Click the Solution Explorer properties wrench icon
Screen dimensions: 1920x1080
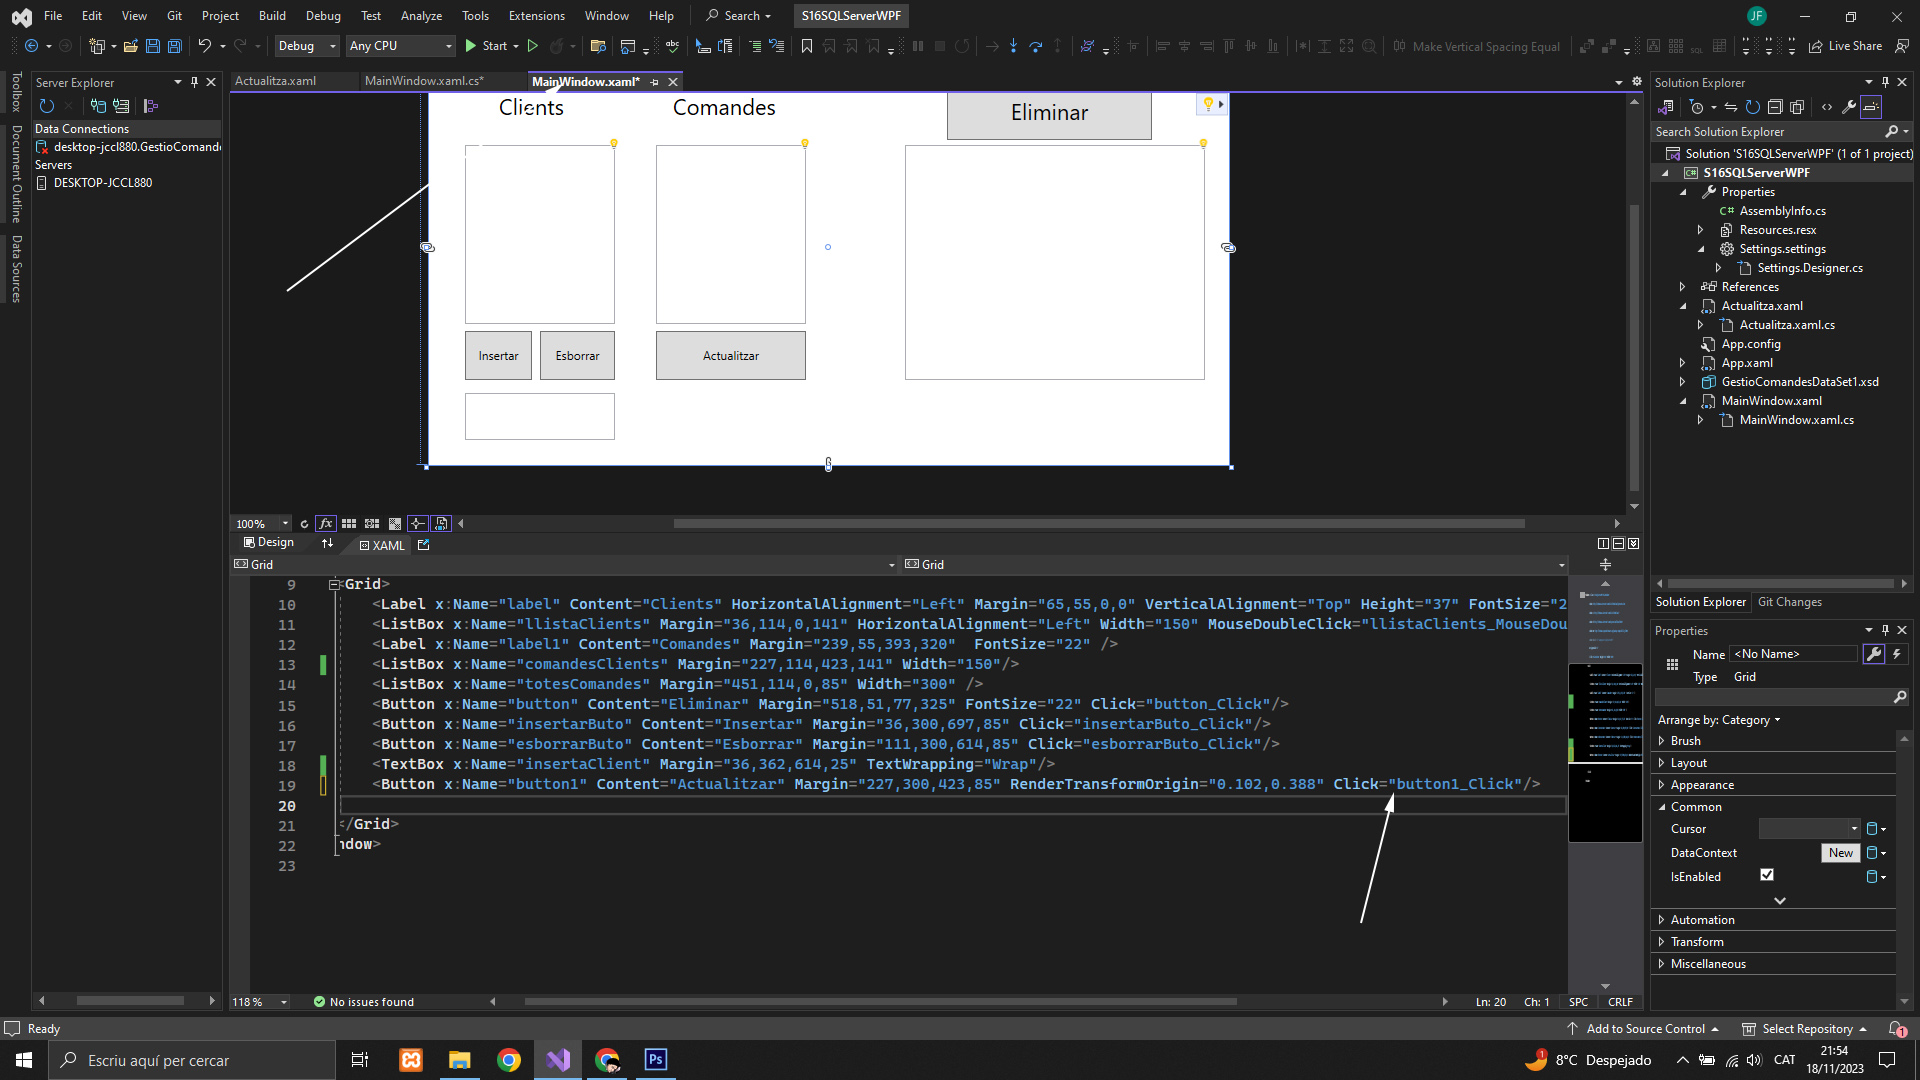point(1849,107)
